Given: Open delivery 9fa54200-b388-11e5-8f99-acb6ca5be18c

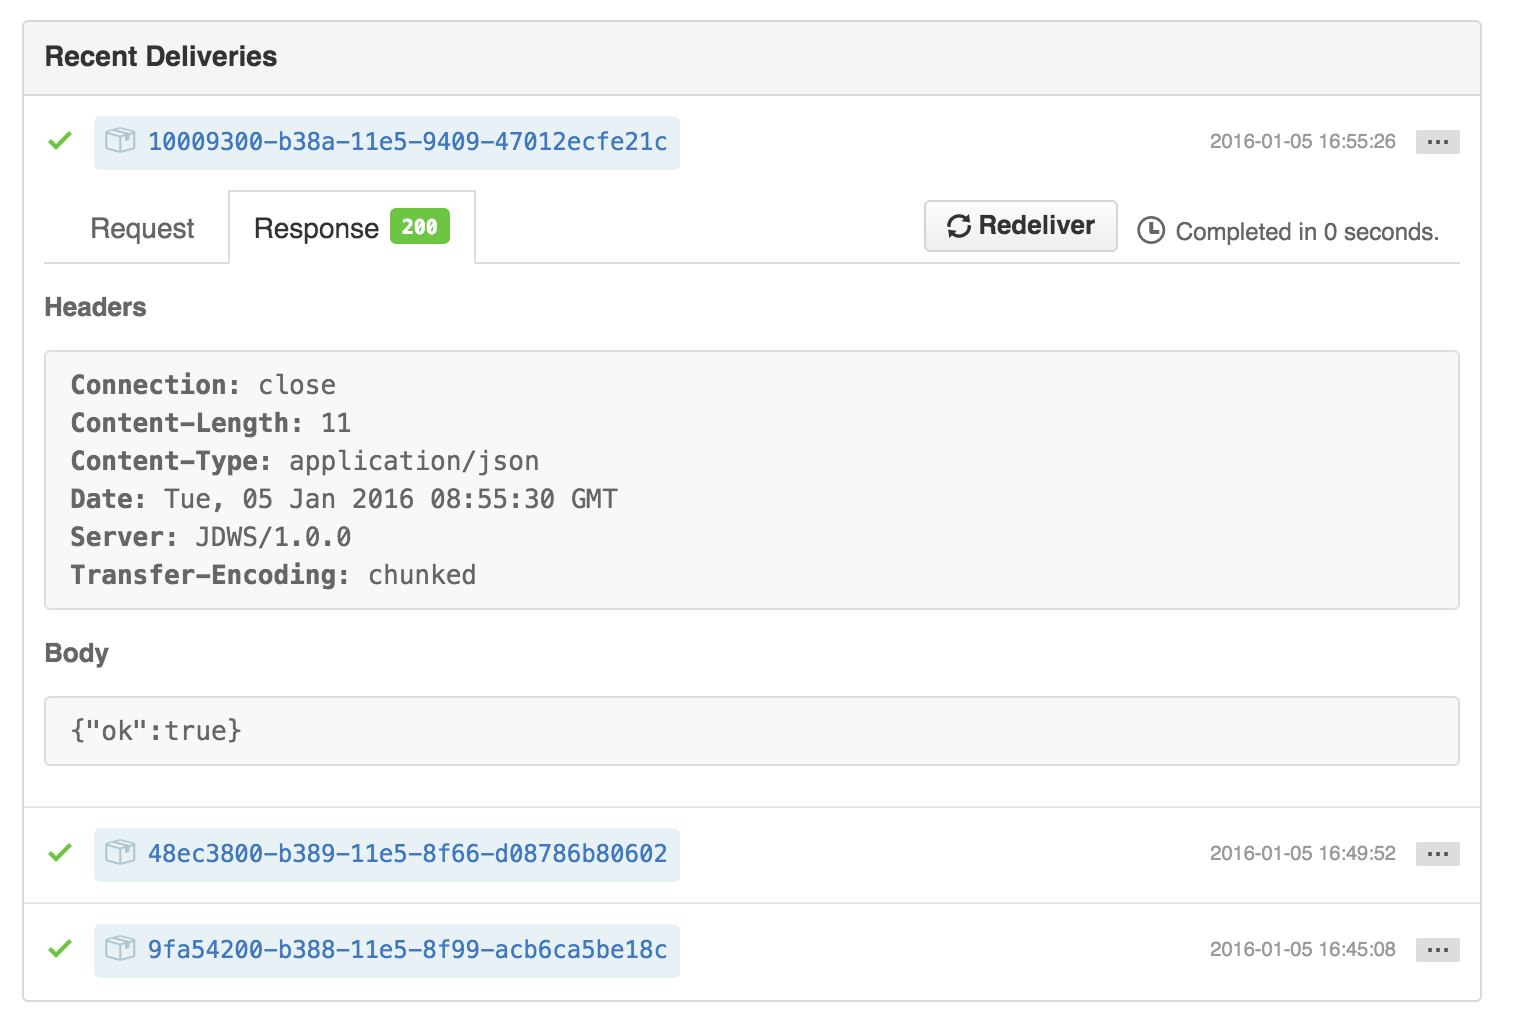Looking at the screenshot, I should (x=407, y=950).
